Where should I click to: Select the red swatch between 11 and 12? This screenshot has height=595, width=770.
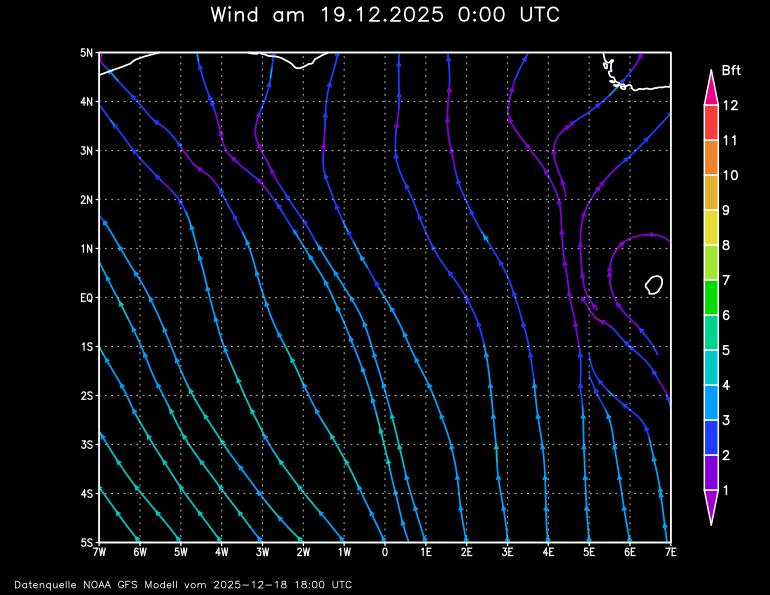click(711, 123)
